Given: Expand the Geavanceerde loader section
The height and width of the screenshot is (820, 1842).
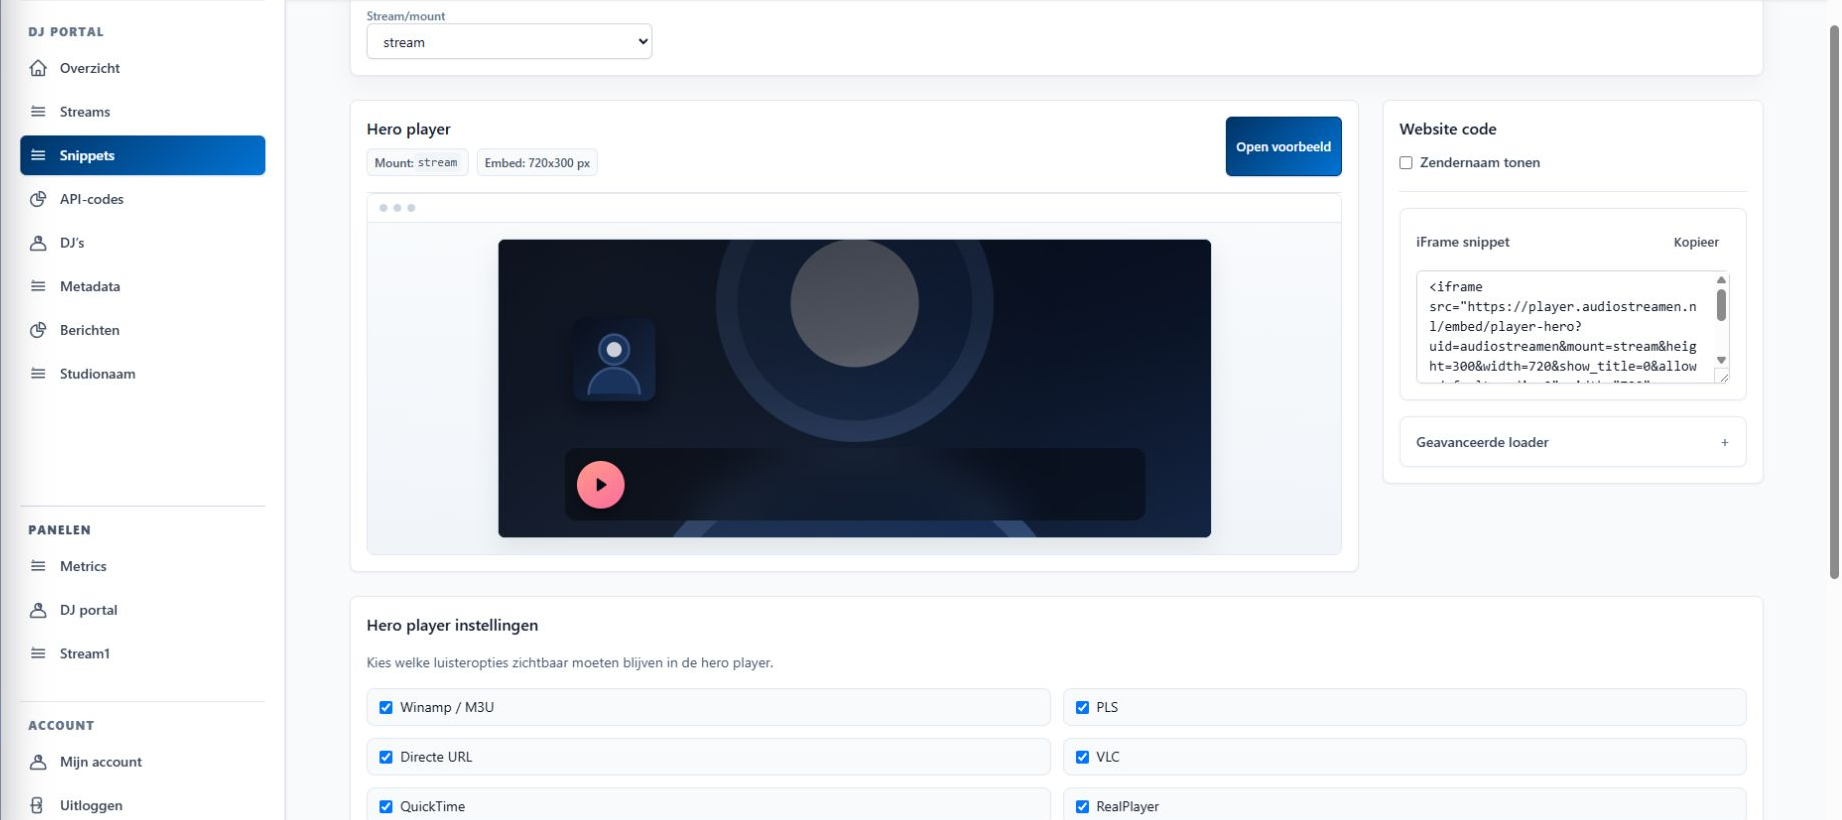Looking at the screenshot, I should pyautogui.click(x=1572, y=442).
